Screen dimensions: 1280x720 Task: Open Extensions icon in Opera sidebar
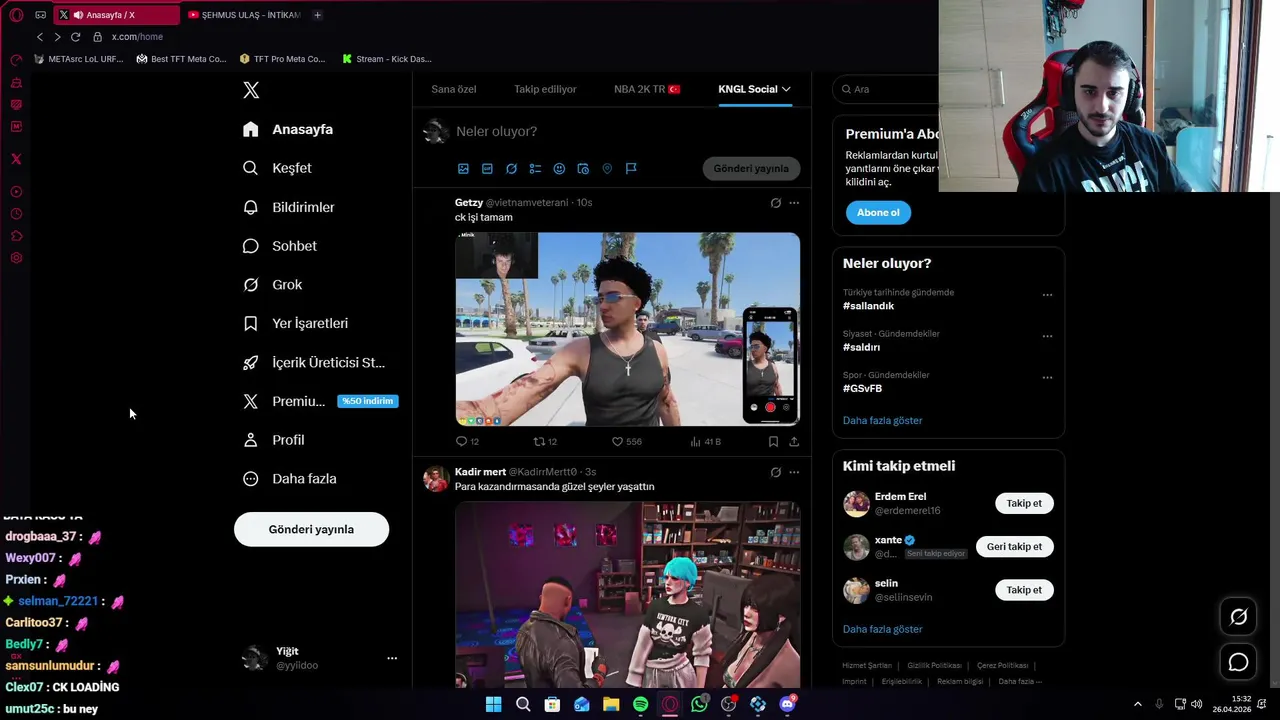[16, 236]
